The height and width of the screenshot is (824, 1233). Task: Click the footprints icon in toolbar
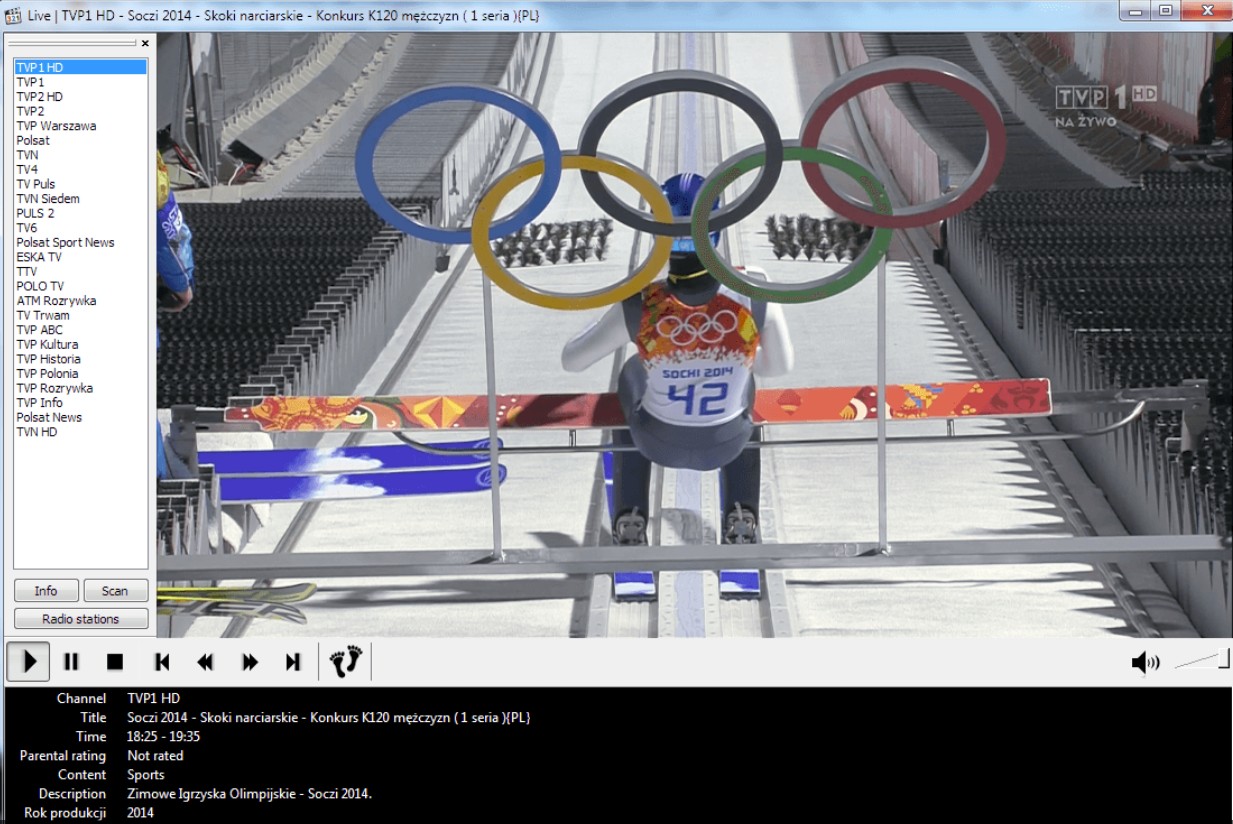[x=345, y=661]
